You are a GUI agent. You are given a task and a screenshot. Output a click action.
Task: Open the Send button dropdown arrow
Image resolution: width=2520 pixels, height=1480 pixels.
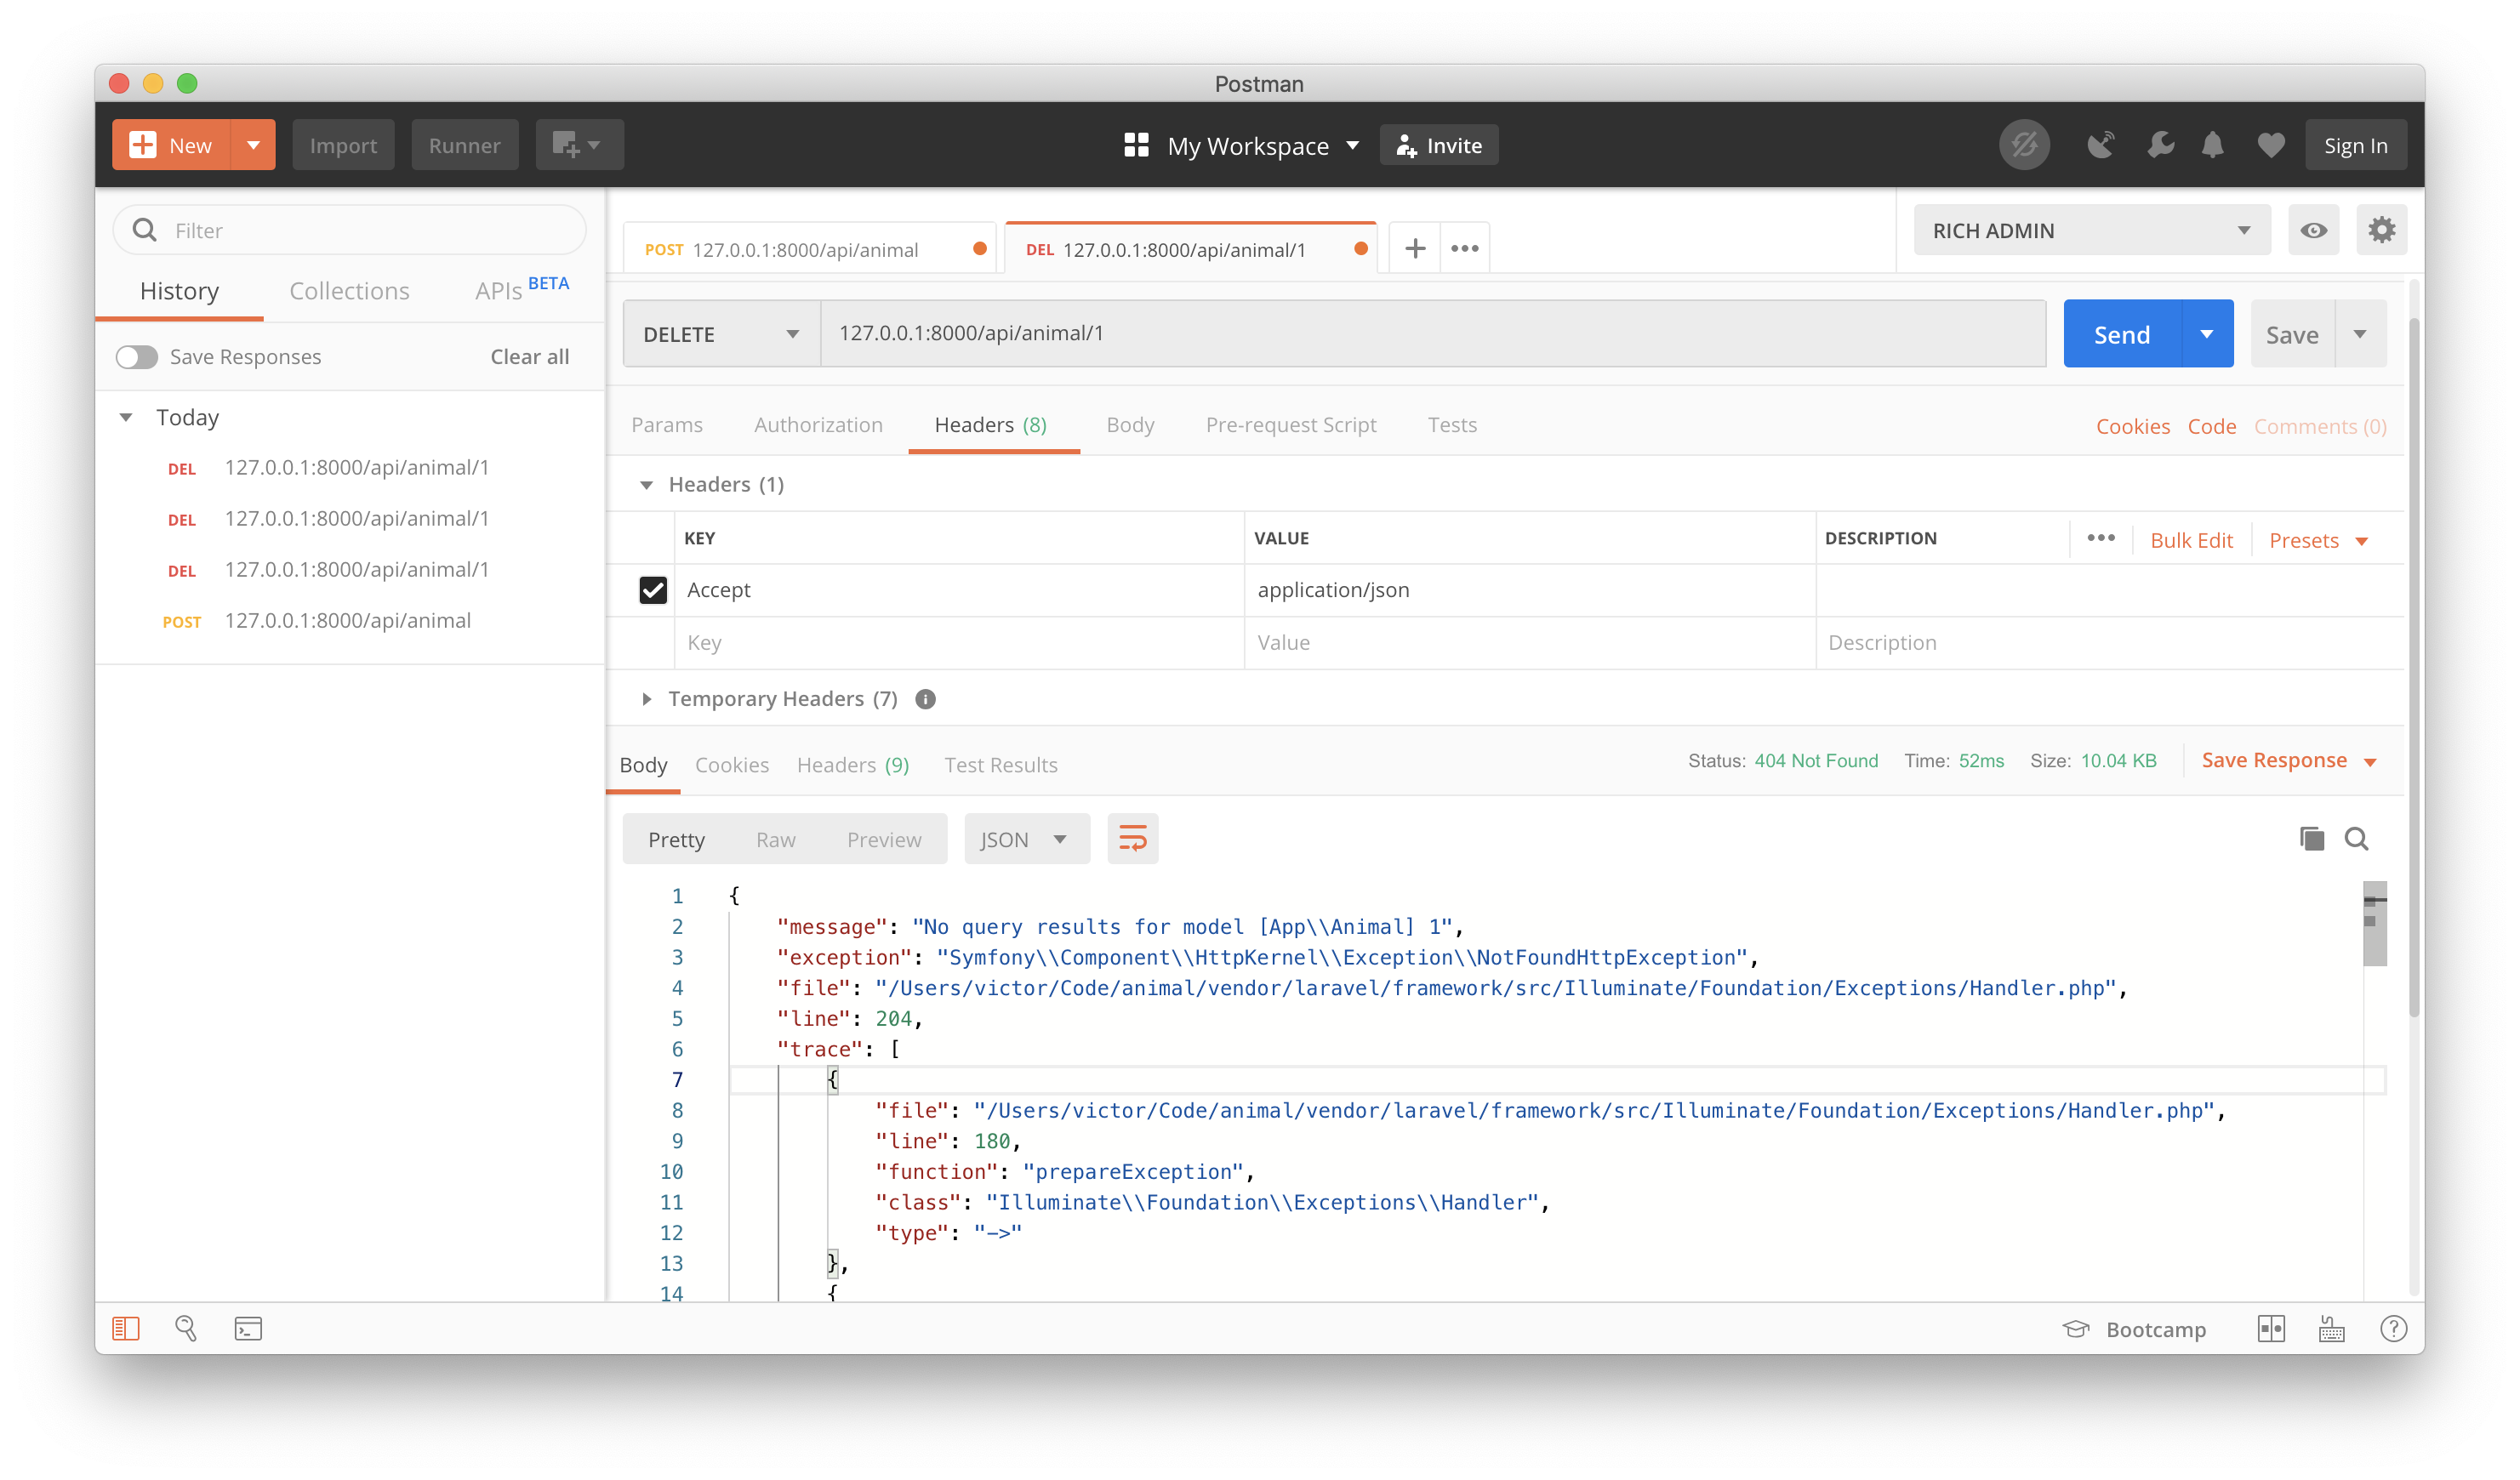(2206, 334)
